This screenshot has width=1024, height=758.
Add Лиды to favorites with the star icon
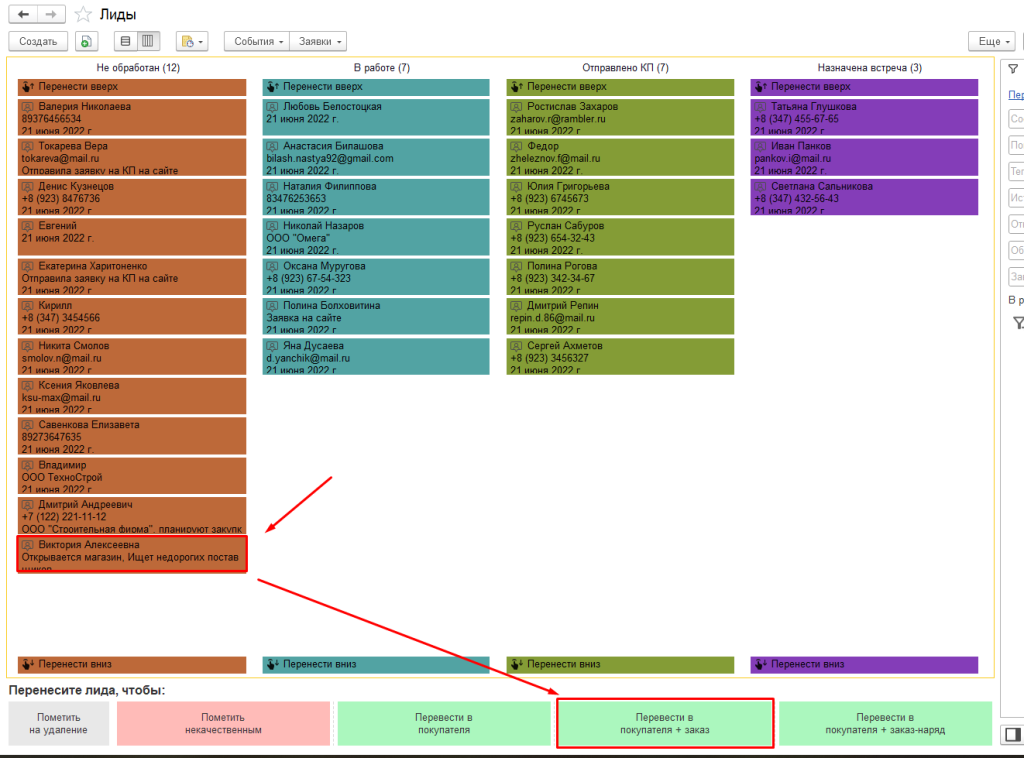point(83,14)
